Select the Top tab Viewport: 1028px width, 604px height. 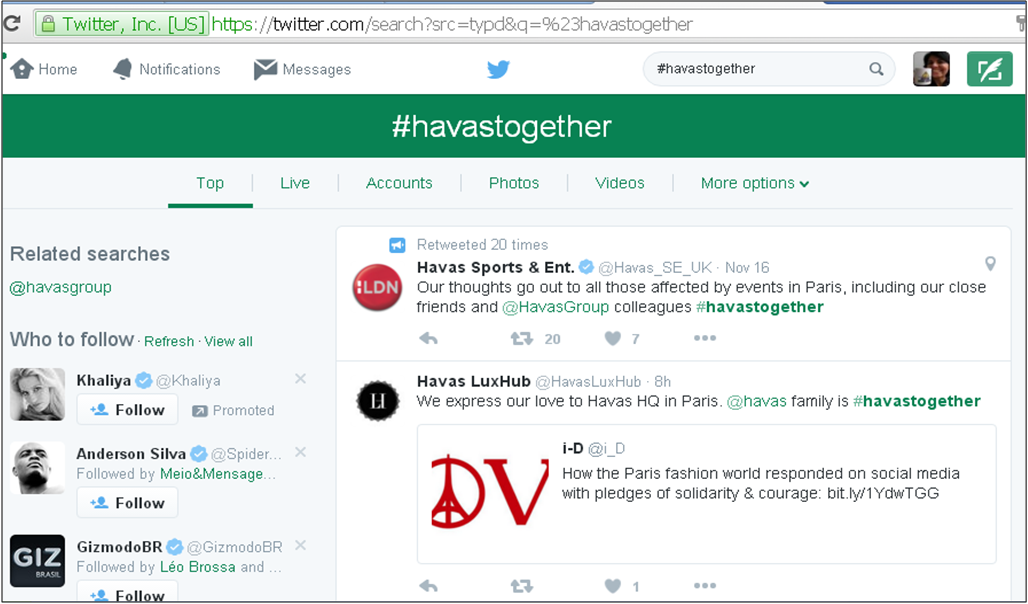coord(210,183)
